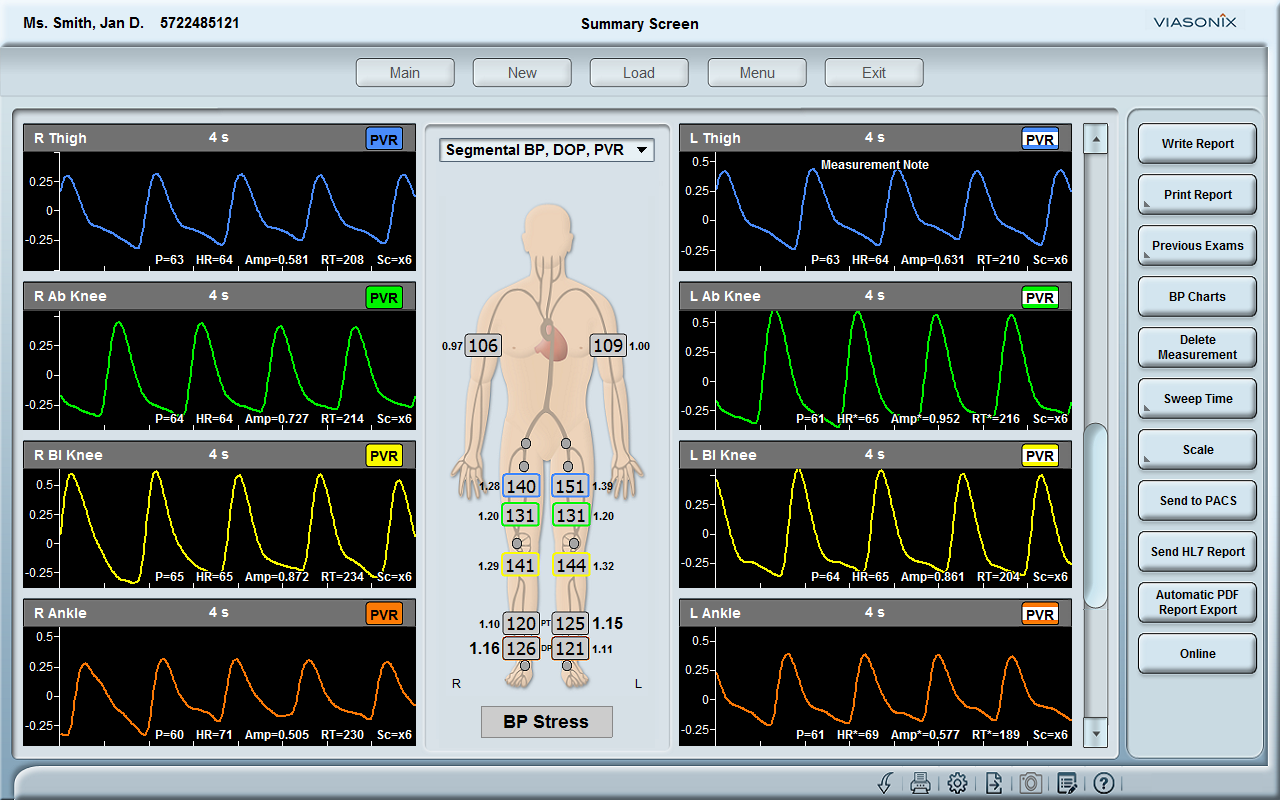
Task: Open settings via the gear icon
Action: [957, 783]
